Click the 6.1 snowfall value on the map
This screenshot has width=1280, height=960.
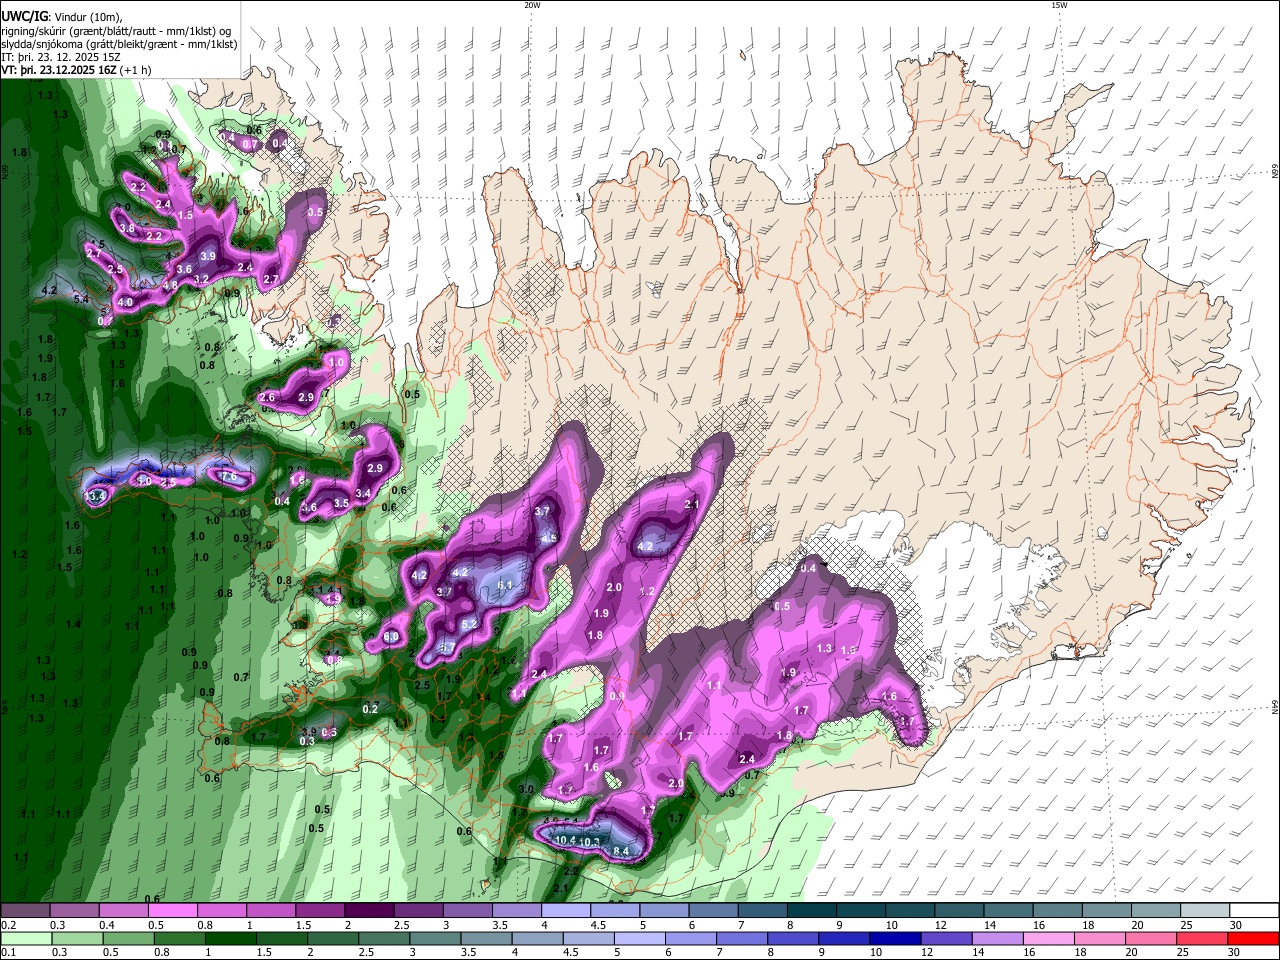(505, 585)
